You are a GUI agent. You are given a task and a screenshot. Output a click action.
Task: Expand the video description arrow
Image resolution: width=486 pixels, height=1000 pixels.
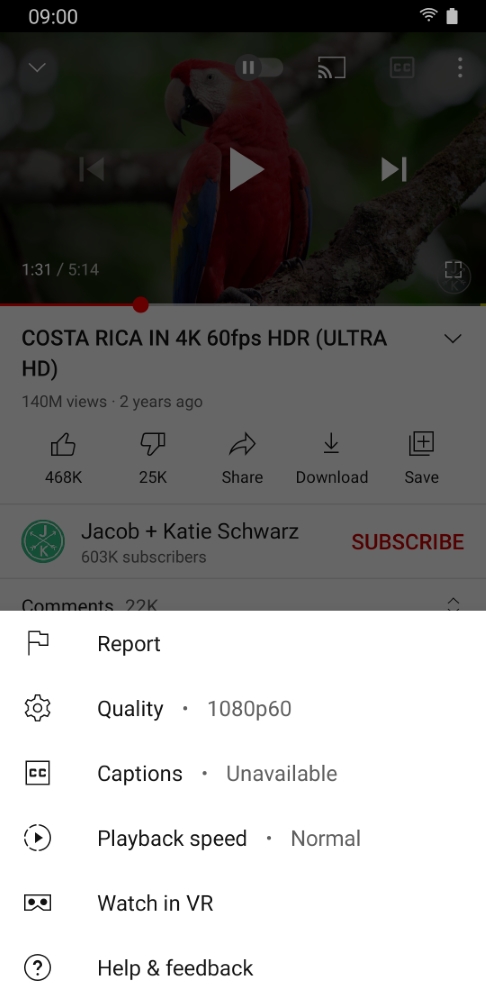(453, 339)
